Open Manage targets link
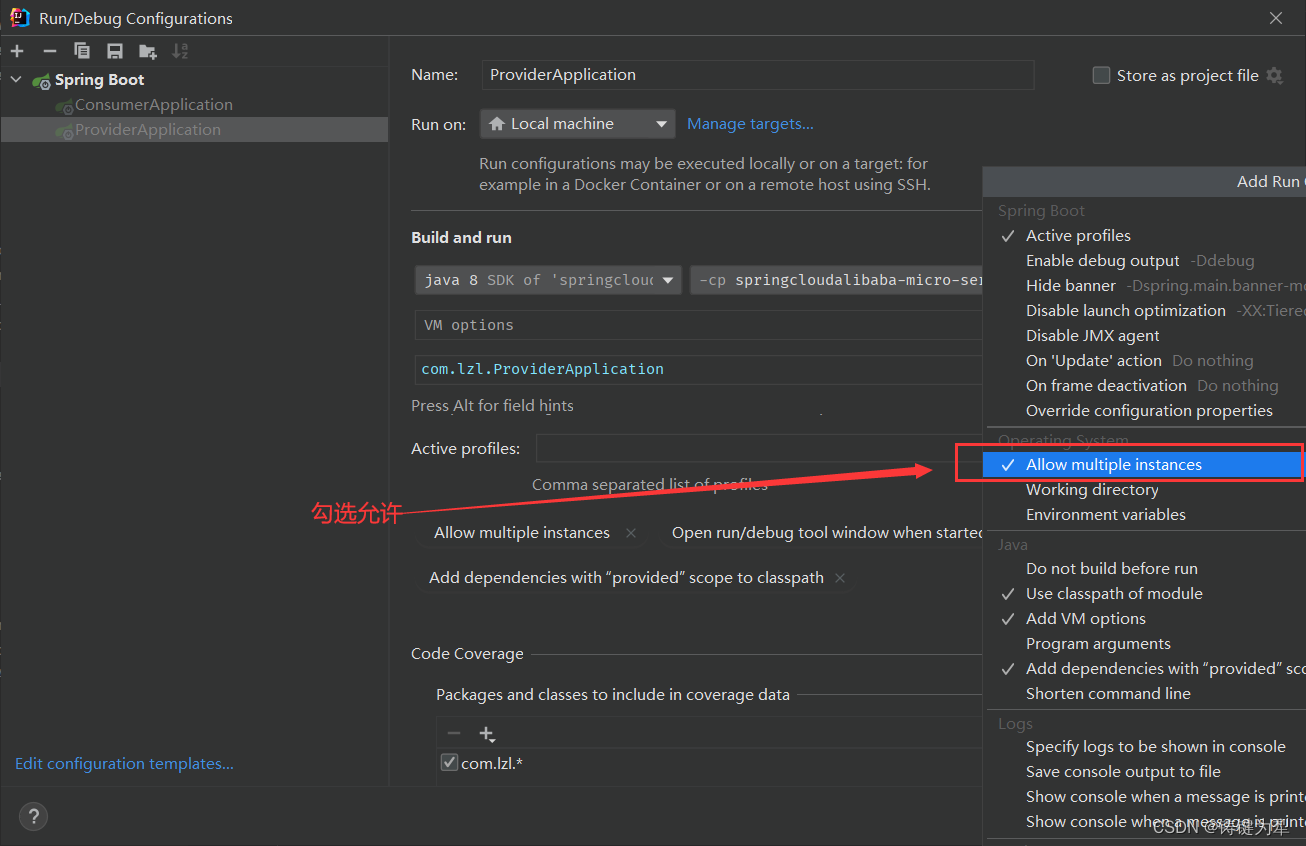This screenshot has height=846, width=1306. coord(750,124)
